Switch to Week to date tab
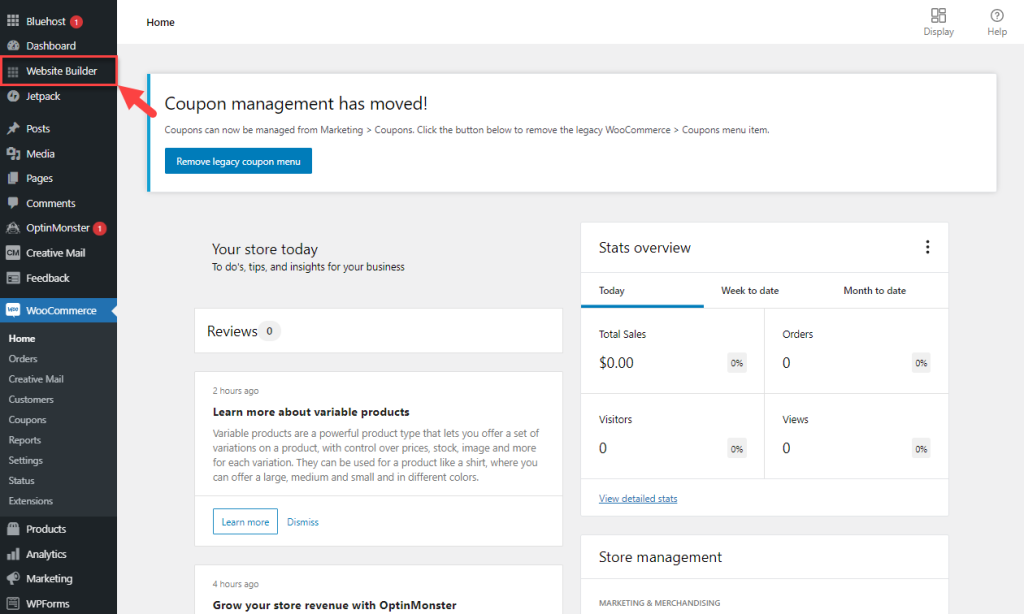Viewport: 1024px width, 614px height. pos(750,291)
